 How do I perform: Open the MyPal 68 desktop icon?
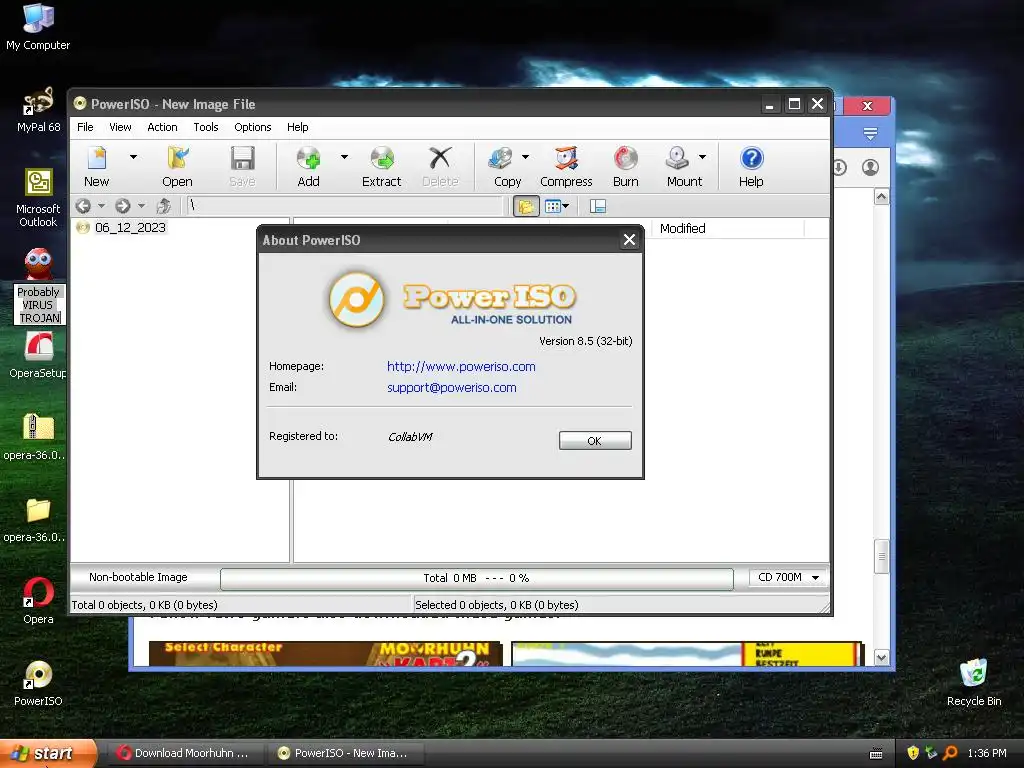[38, 110]
